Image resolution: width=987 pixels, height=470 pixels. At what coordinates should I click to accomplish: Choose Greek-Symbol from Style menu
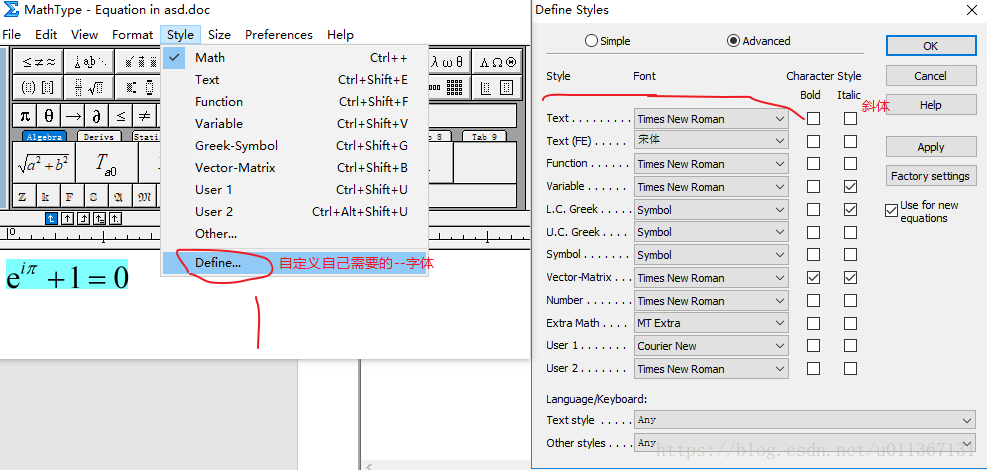295,145
